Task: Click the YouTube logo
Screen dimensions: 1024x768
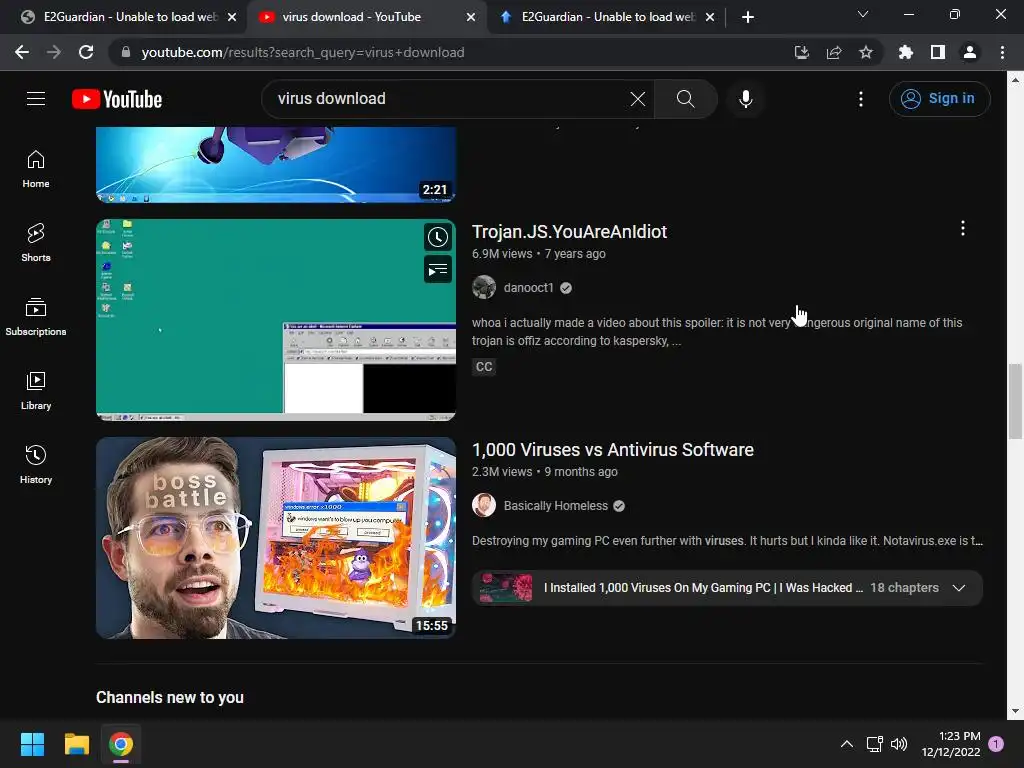Action: [117, 99]
